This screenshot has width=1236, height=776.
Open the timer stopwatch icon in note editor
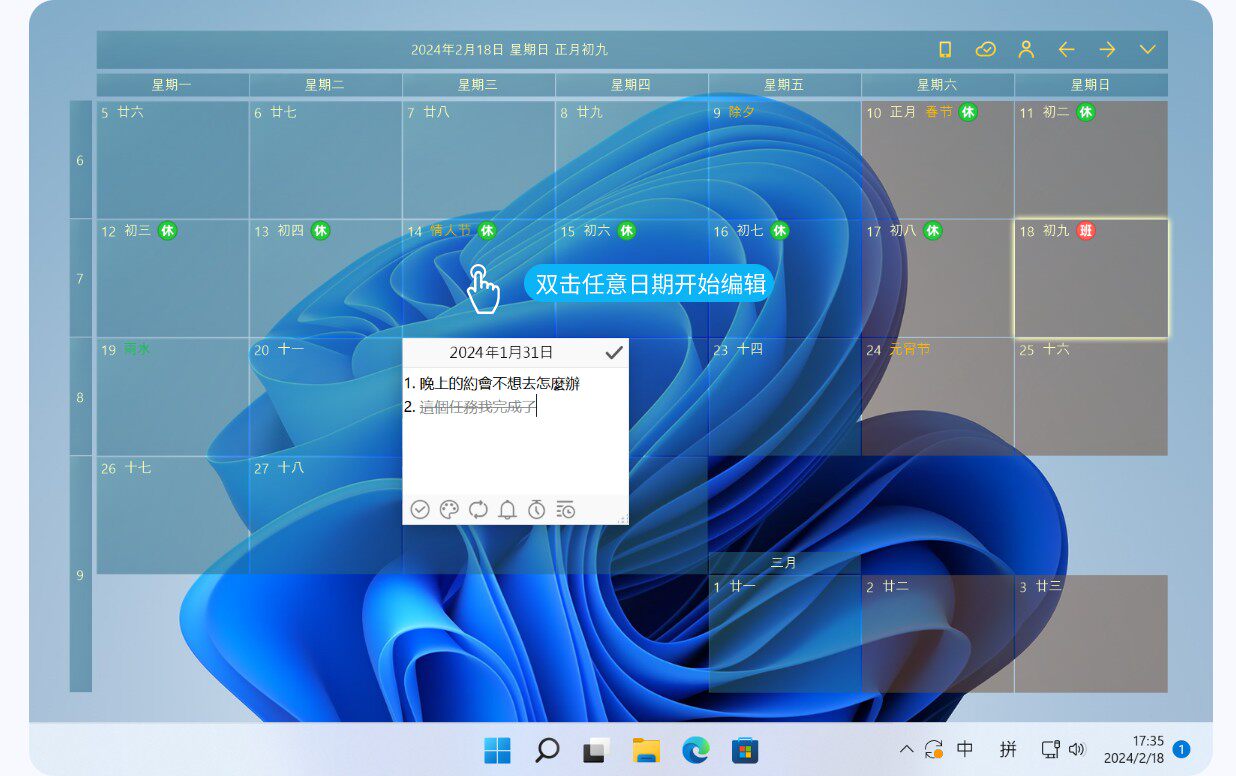537,510
